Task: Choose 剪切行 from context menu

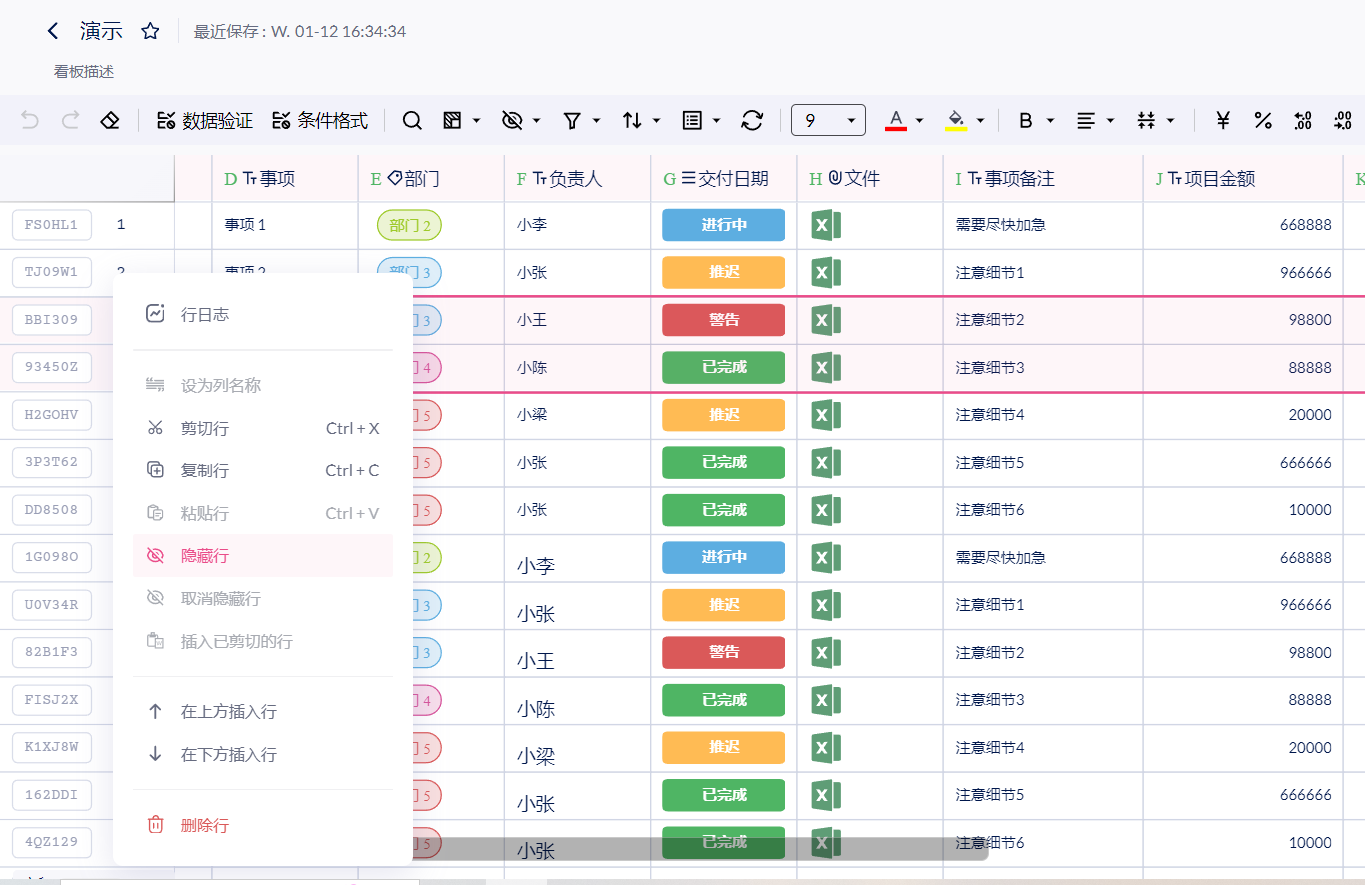Action: pos(263,428)
